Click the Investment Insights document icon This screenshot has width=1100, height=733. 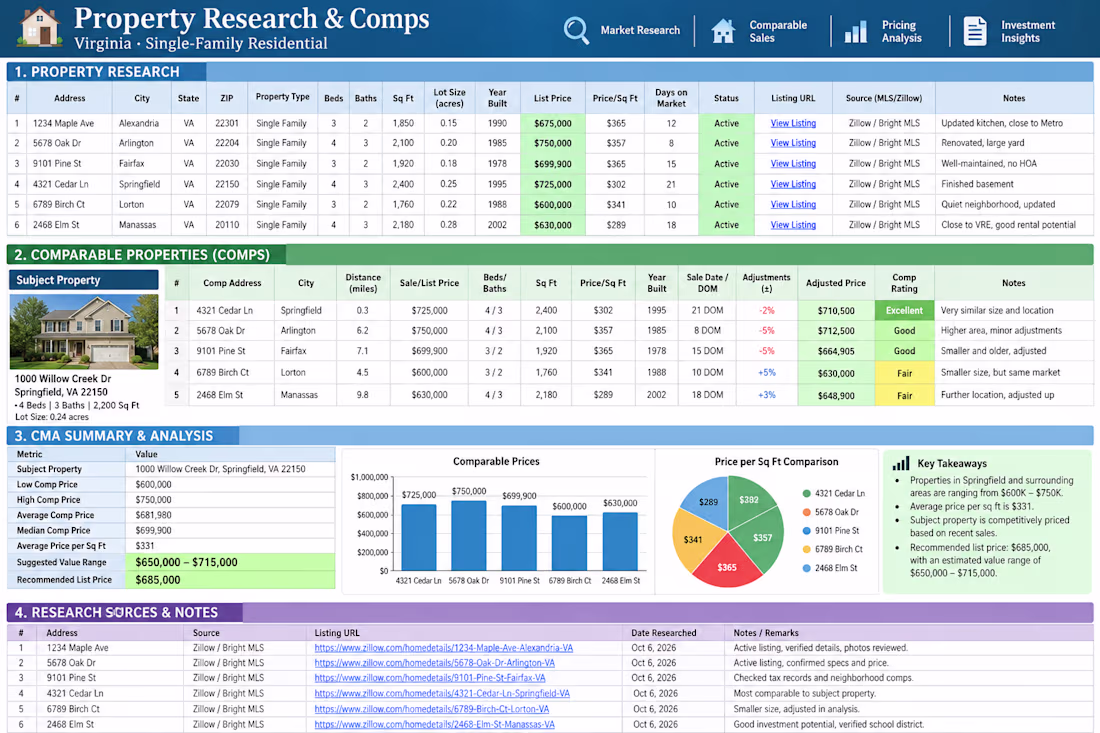974,31
